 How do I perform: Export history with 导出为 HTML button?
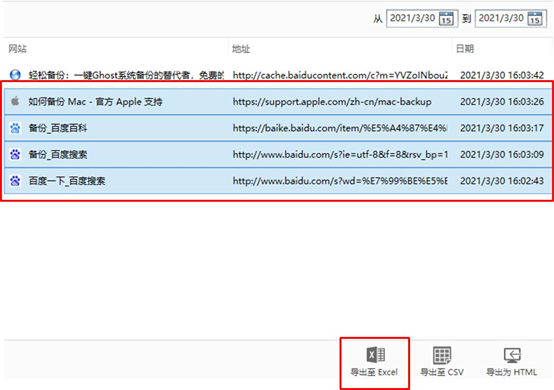click(512, 362)
